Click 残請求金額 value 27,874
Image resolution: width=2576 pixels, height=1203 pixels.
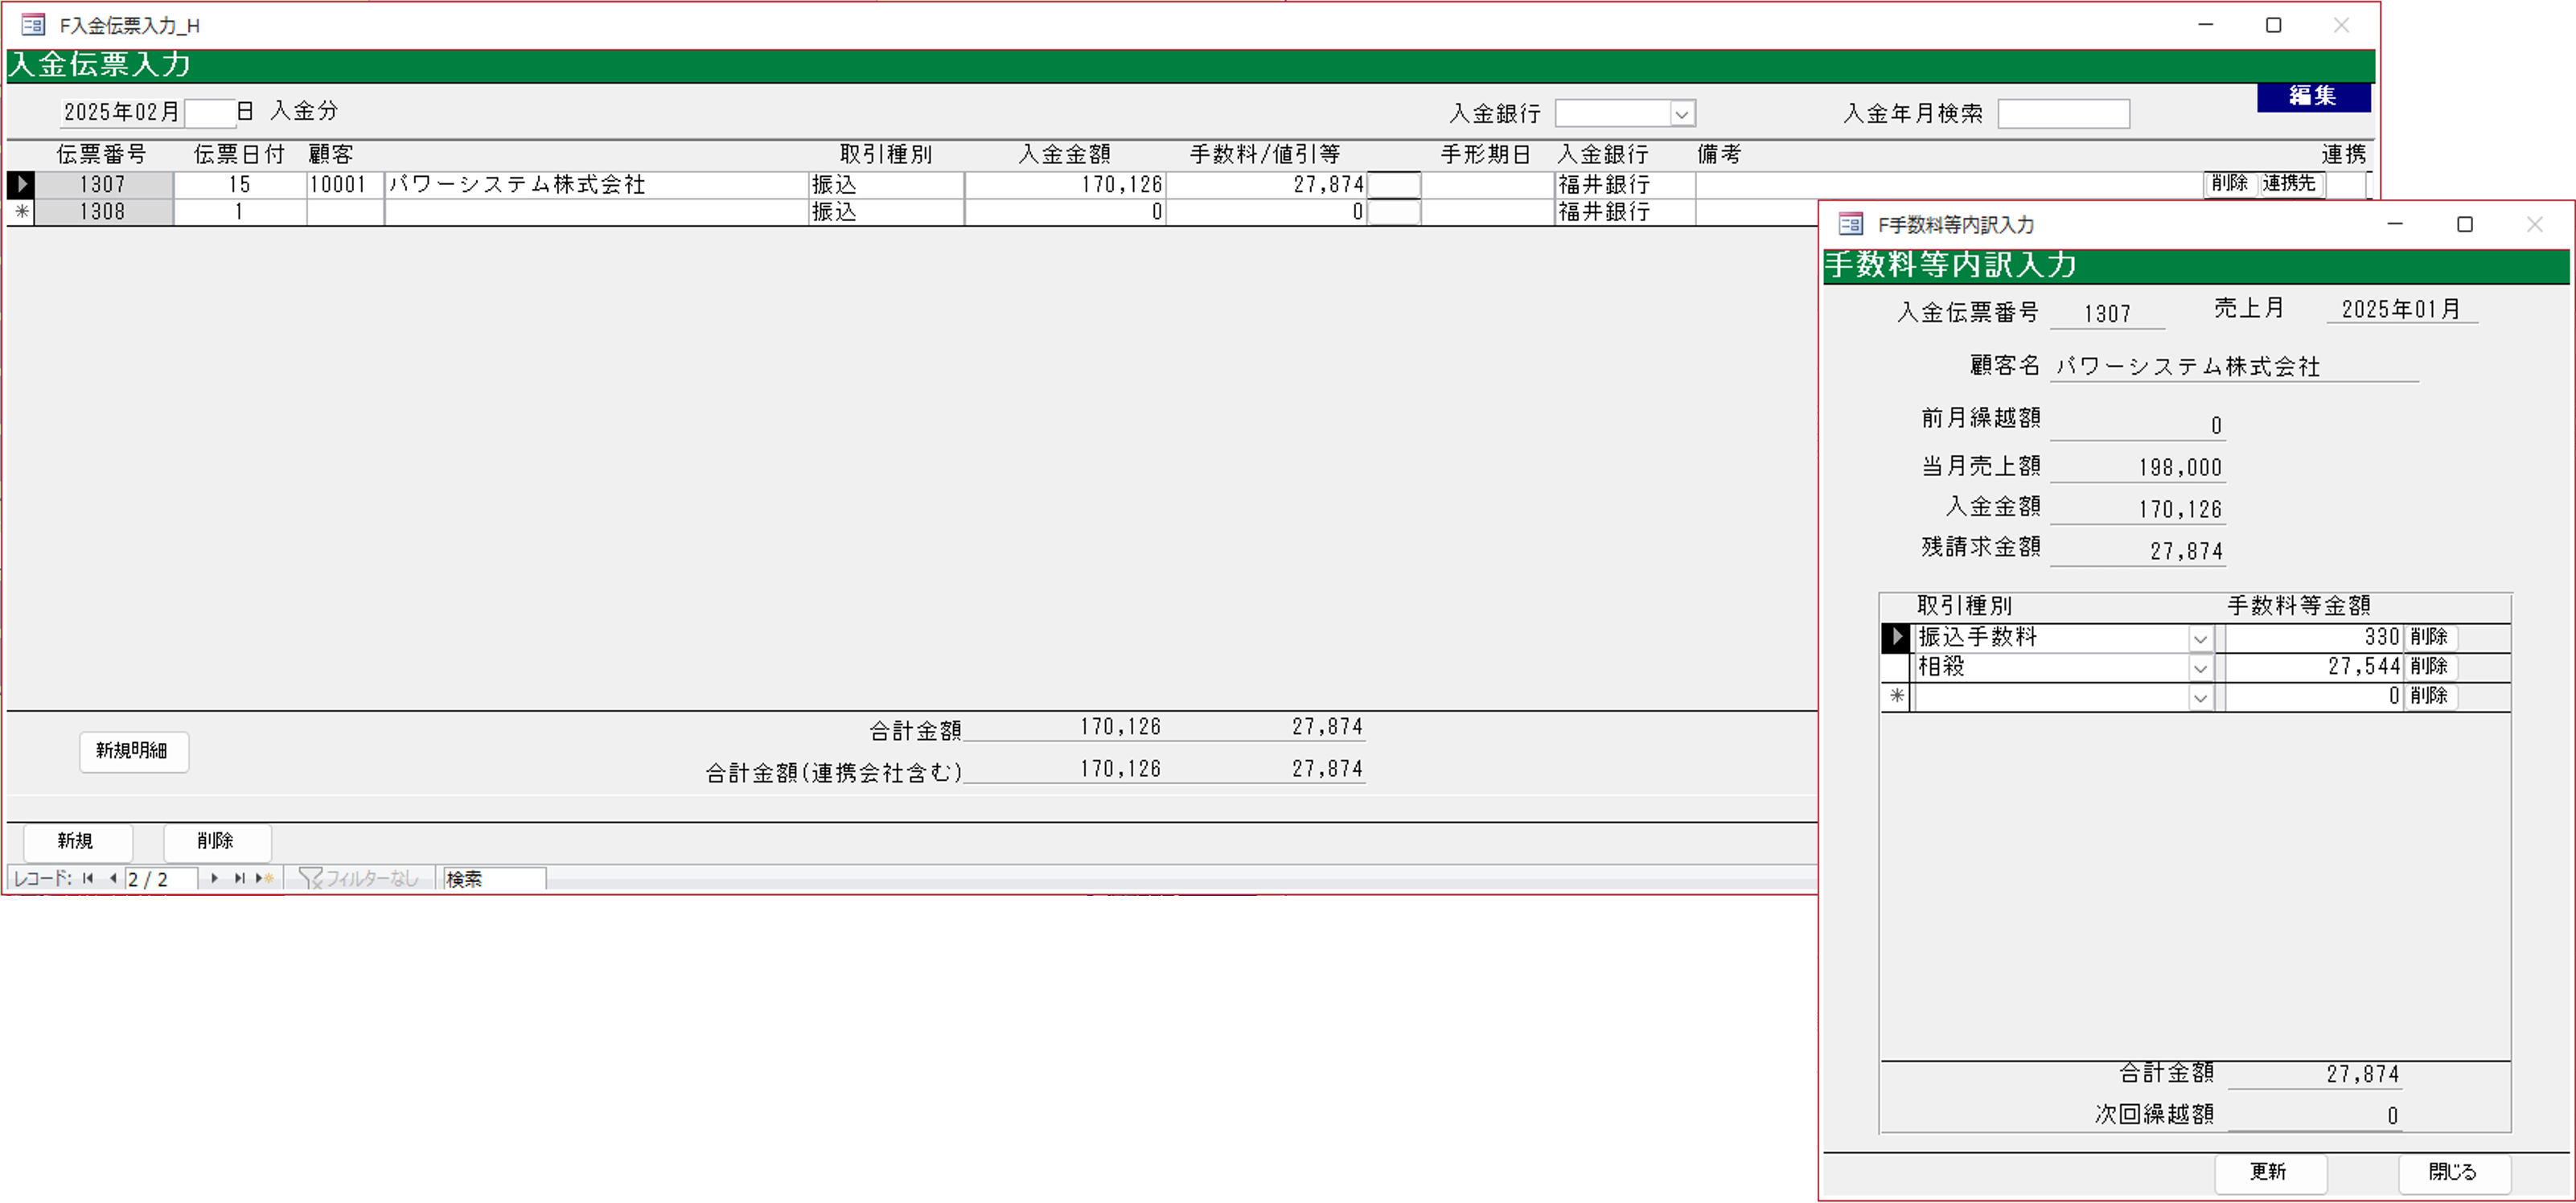(2138, 552)
